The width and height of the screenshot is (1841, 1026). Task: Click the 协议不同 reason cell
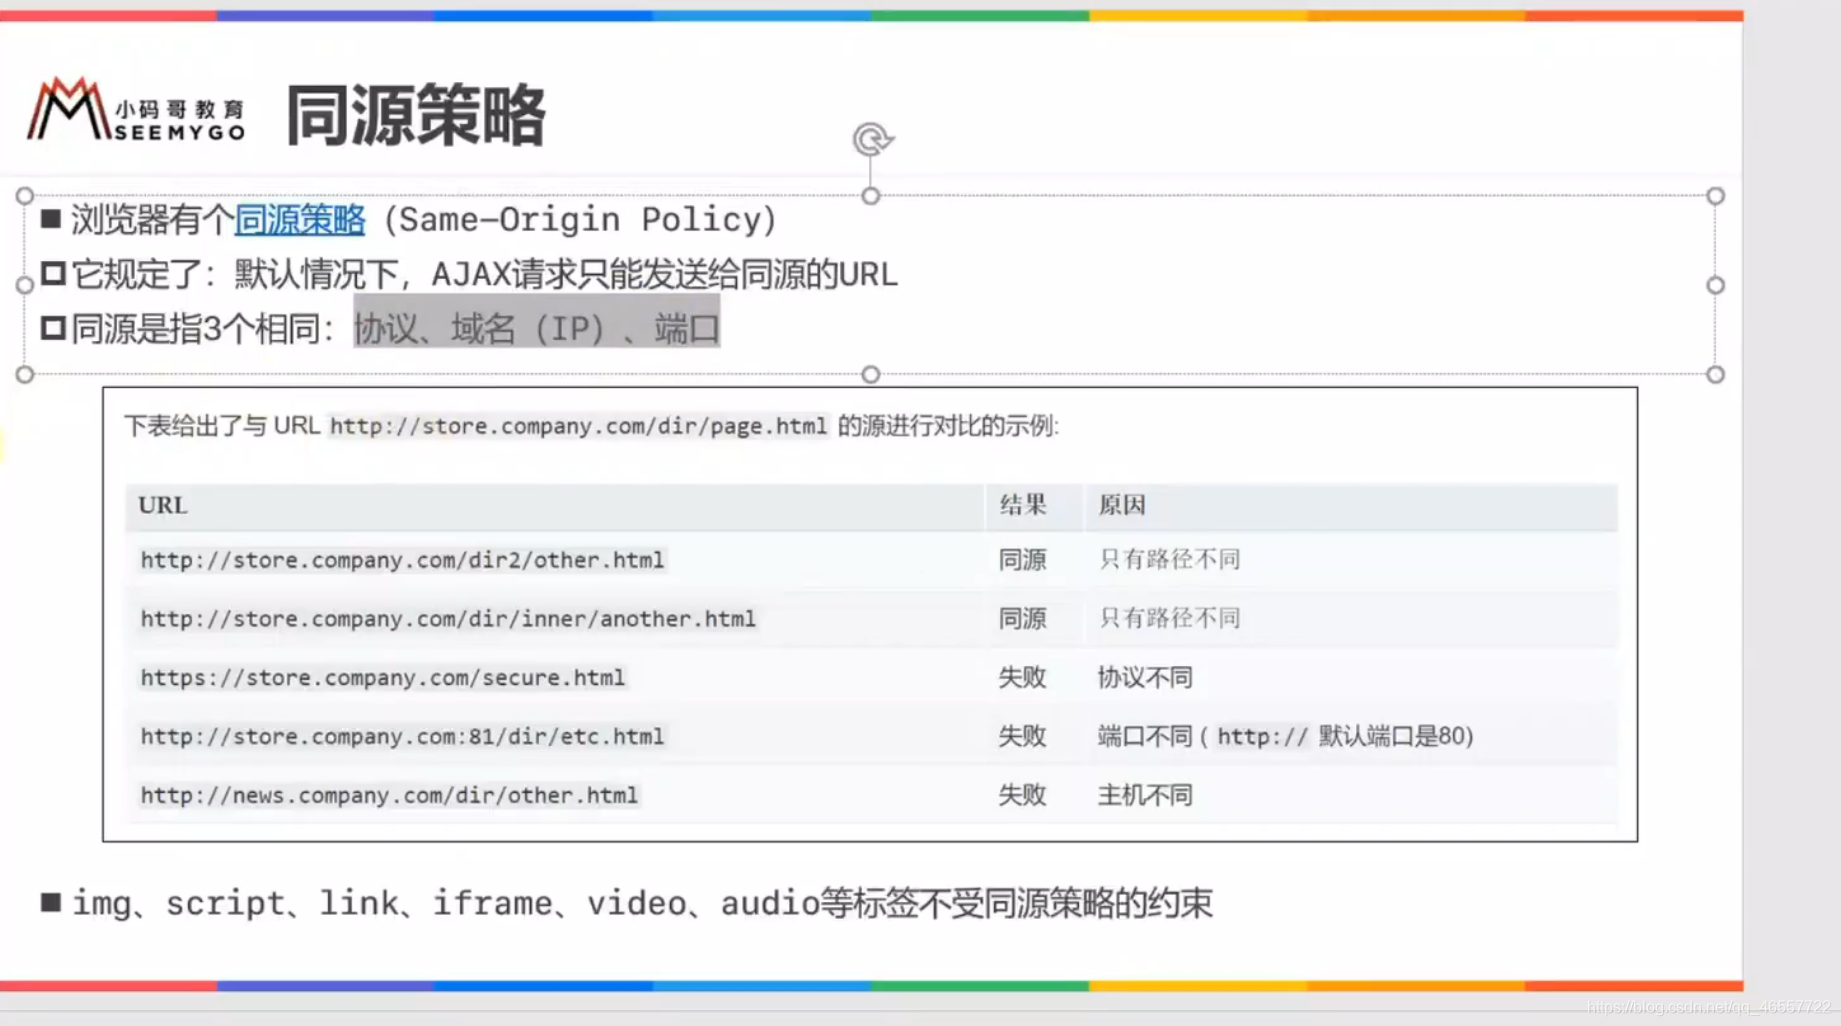click(x=1145, y=678)
